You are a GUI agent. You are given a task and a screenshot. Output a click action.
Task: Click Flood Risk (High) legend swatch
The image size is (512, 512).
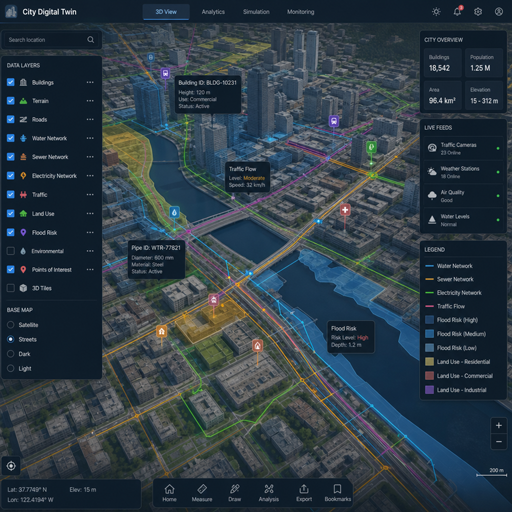click(429, 320)
